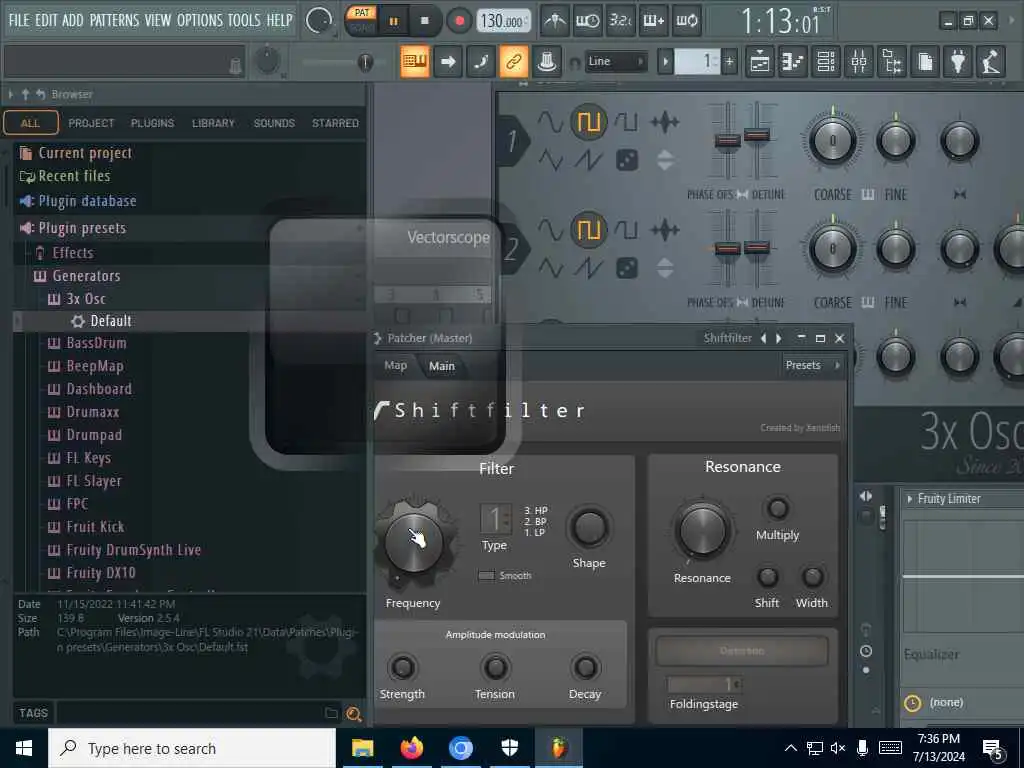Toggle multilink to controllers chain icon
The width and height of the screenshot is (1024, 768).
click(x=514, y=62)
